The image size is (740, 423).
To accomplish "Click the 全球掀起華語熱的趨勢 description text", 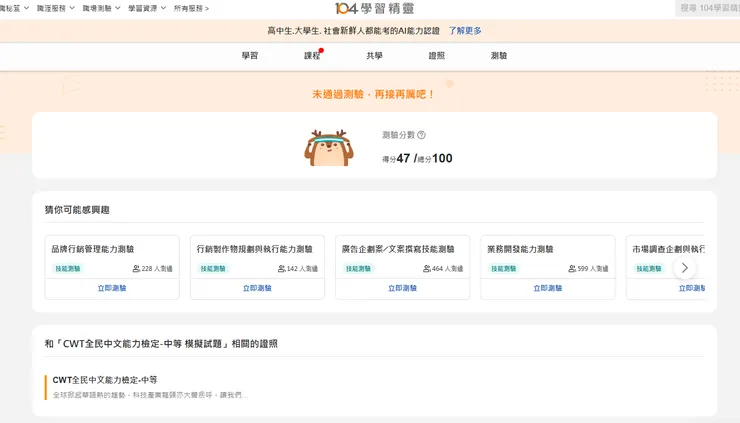I will tap(150, 395).
